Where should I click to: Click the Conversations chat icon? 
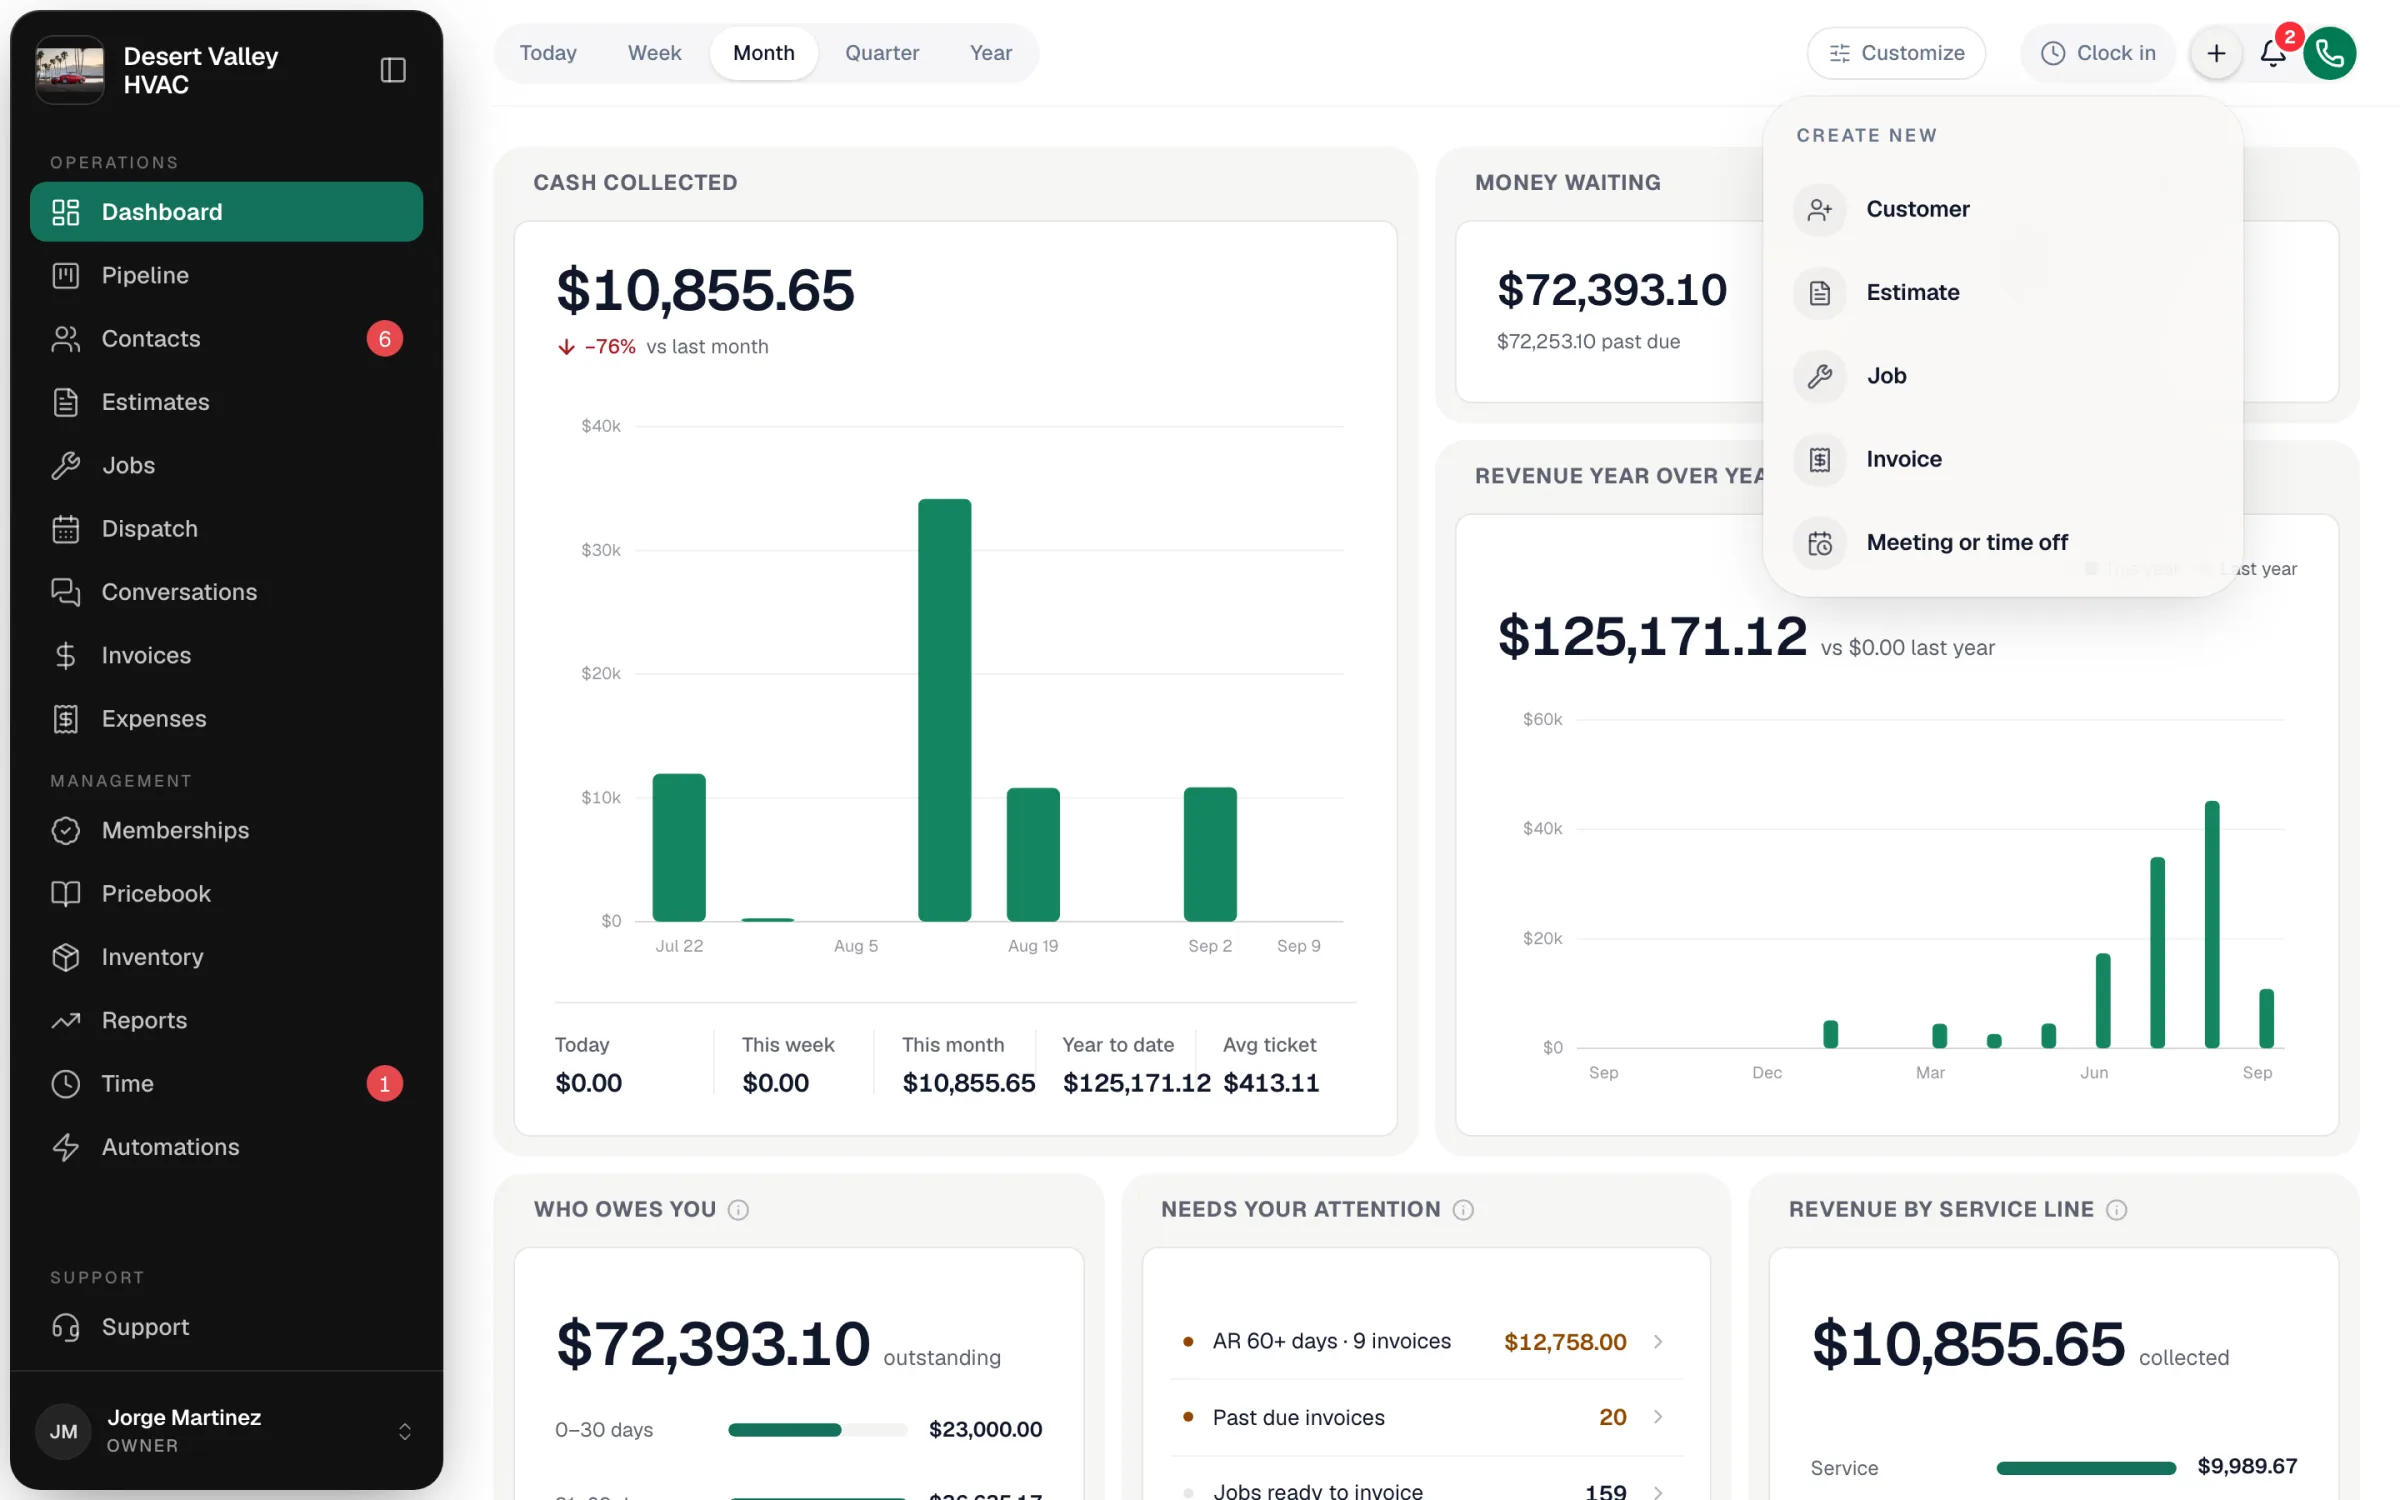coord(66,592)
